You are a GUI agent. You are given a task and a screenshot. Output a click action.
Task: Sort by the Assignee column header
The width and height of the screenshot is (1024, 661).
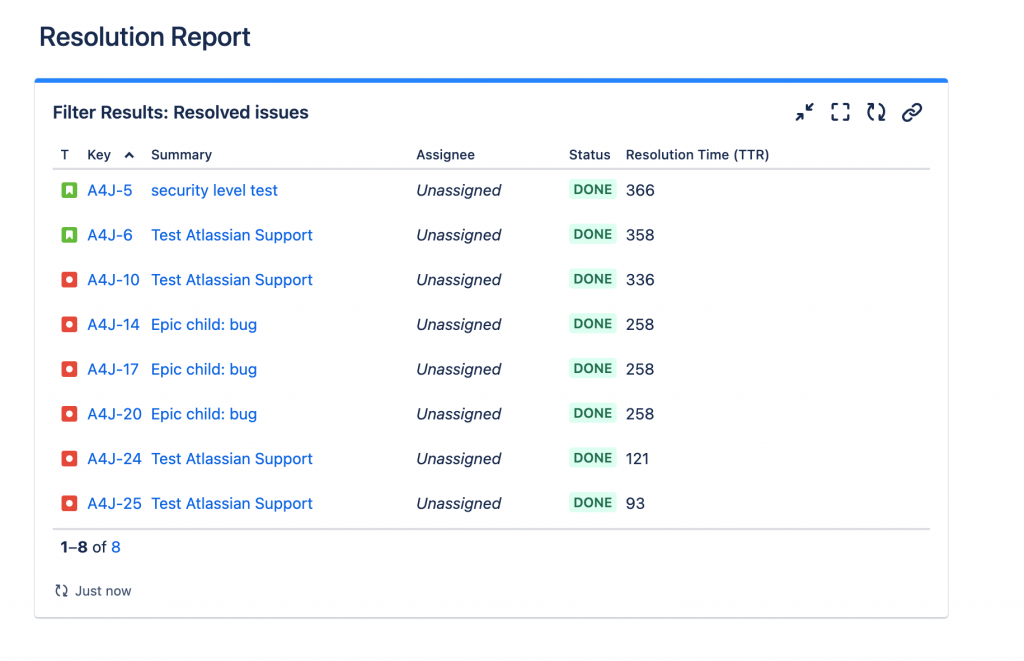point(445,155)
